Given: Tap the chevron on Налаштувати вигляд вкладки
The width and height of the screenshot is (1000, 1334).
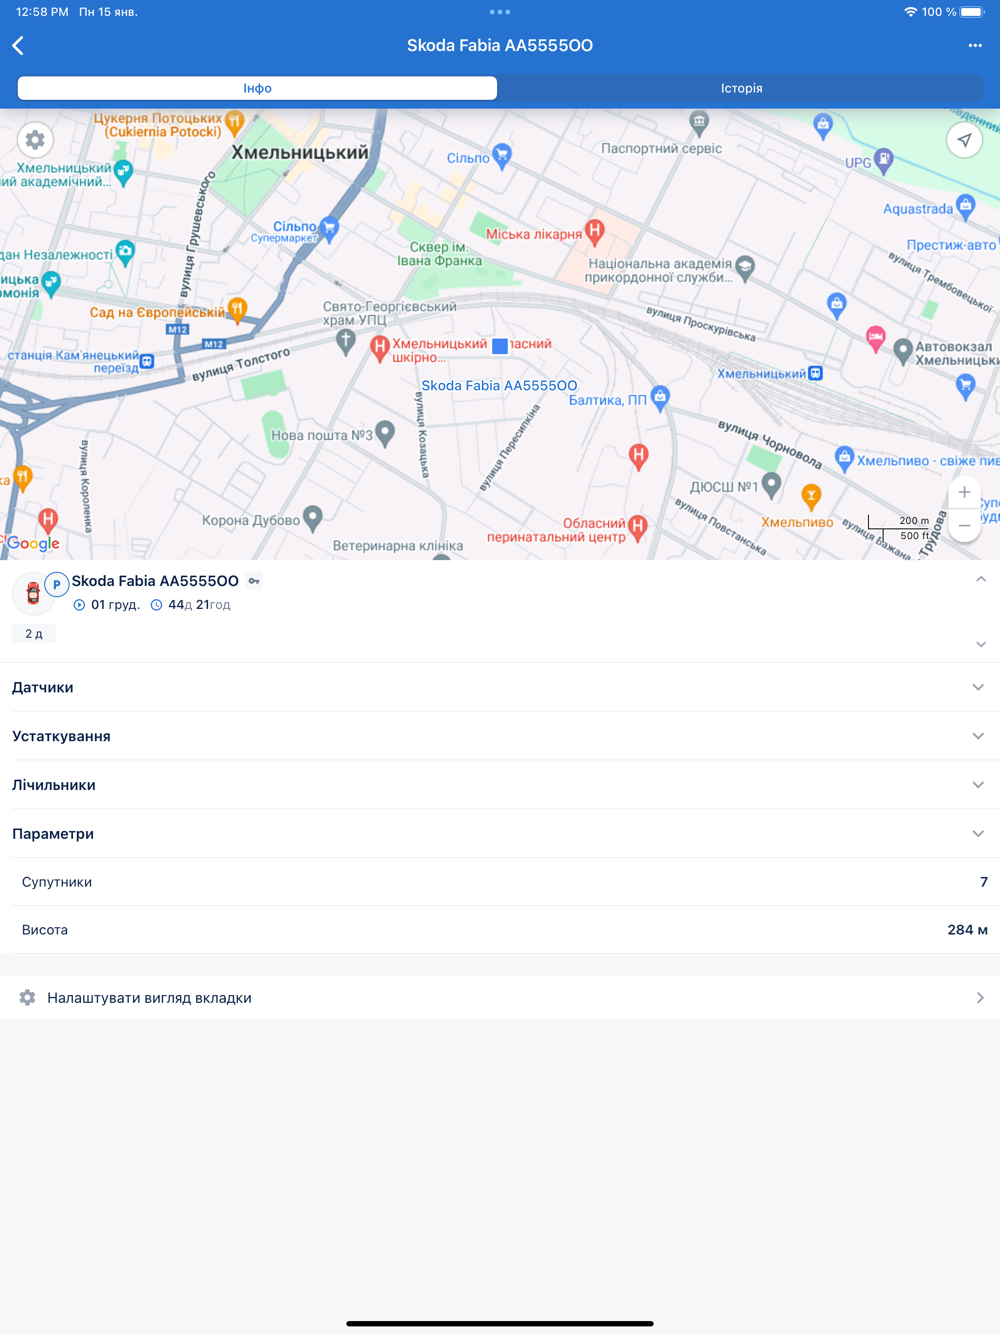Looking at the screenshot, I should [x=980, y=998].
